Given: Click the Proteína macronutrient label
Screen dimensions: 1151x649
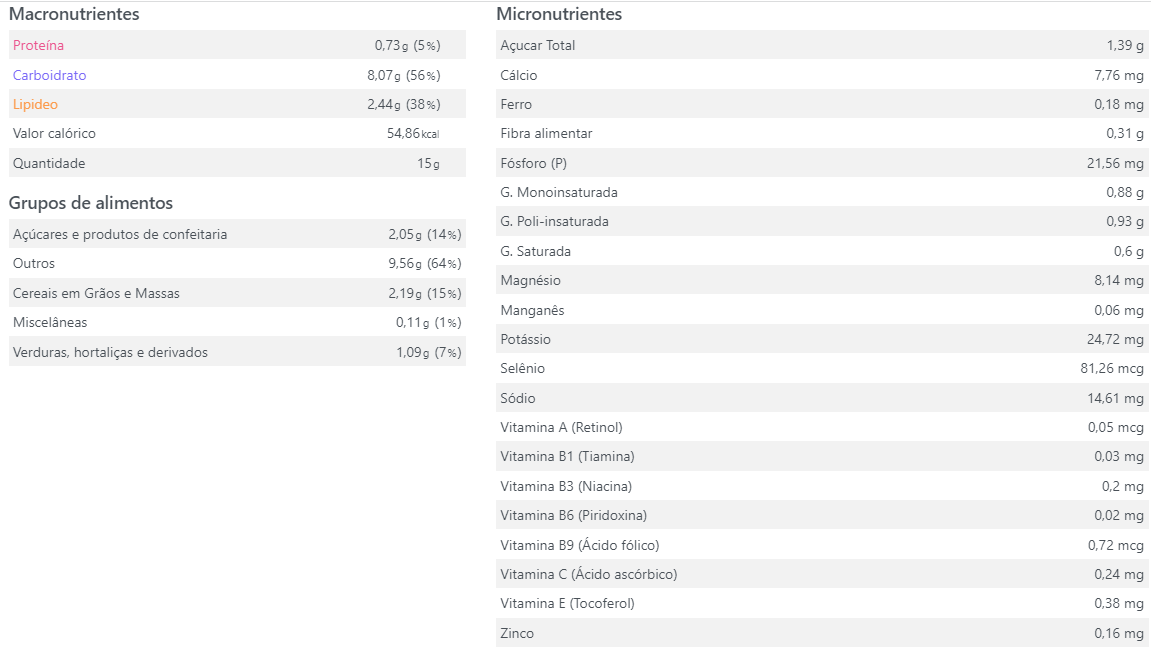Looking at the screenshot, I should (x=38, y=46).
